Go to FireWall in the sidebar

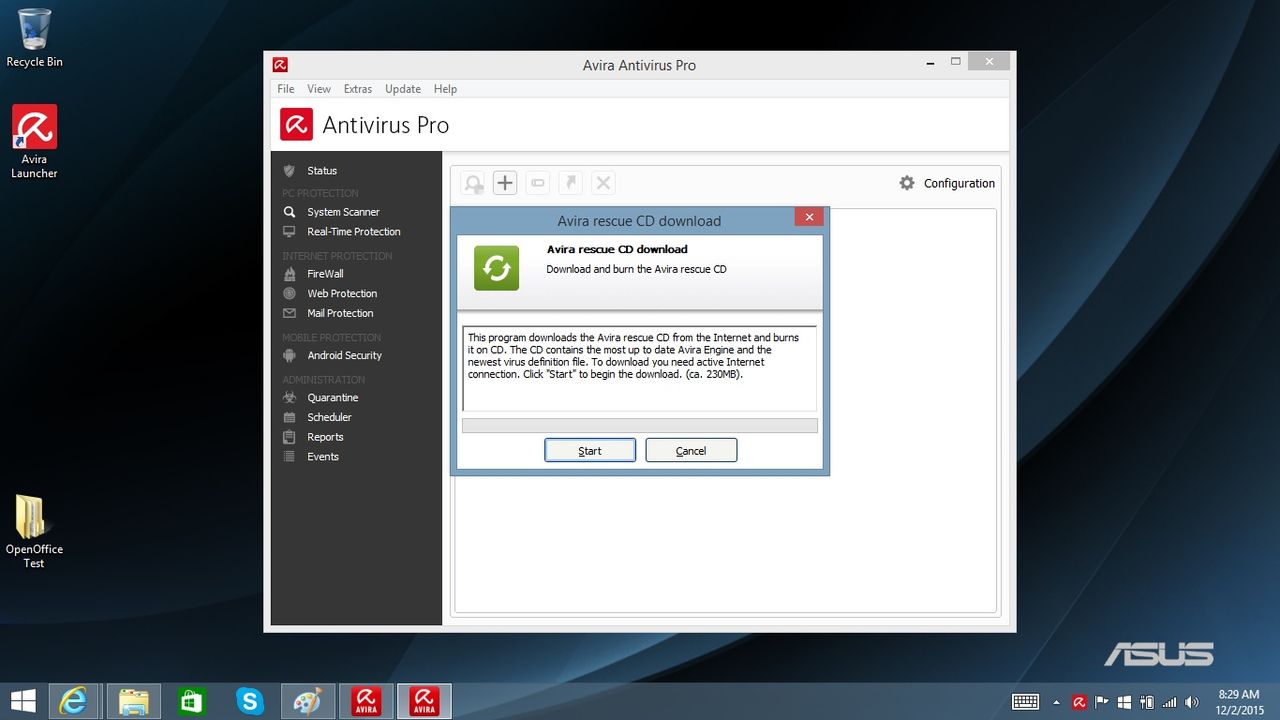pyautogui.click(x=325, y=274)
